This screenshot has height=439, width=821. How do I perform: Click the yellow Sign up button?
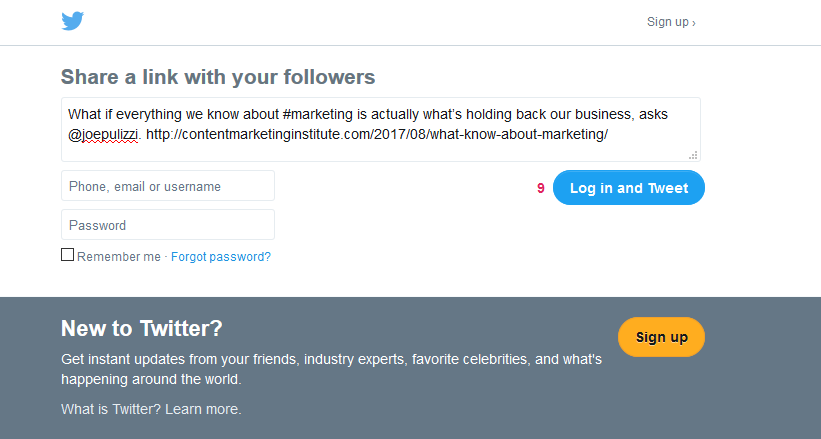(661, 337)
